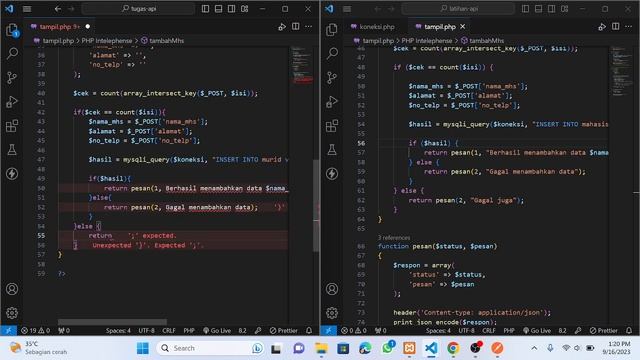Click Prettier in left status bar
This screenshot has width=640, height=360.
point(284,331)
